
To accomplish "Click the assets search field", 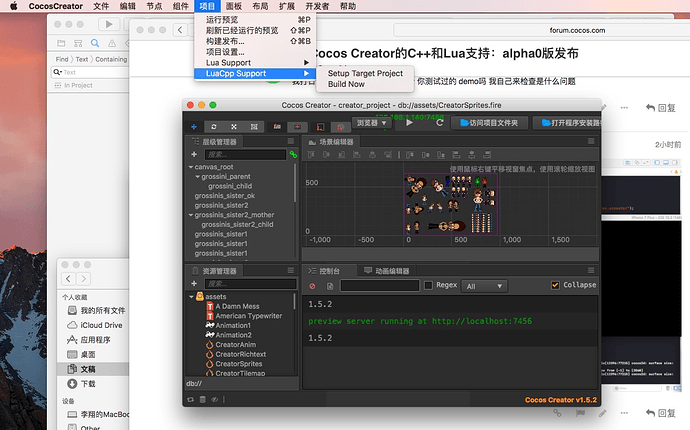I will (250, 284).
